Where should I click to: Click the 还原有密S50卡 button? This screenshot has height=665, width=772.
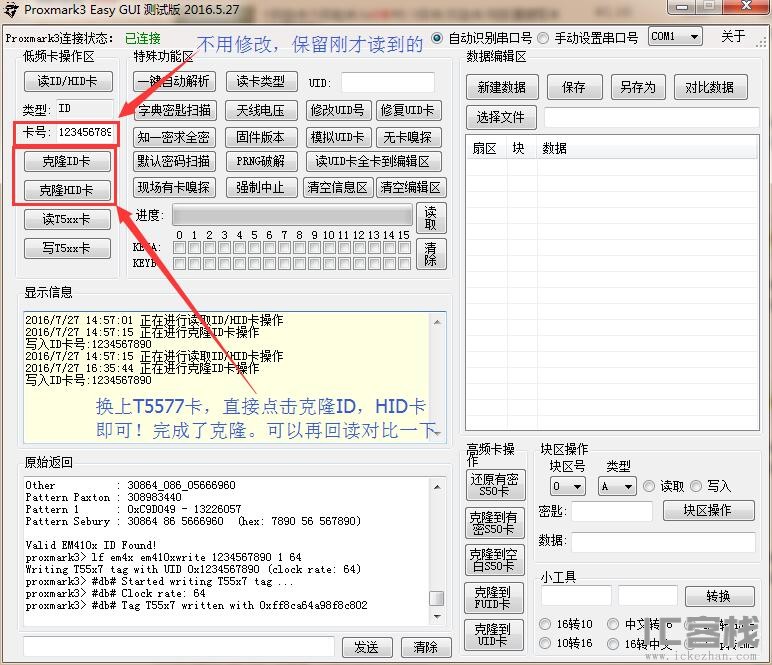click(x=495, y=485)
